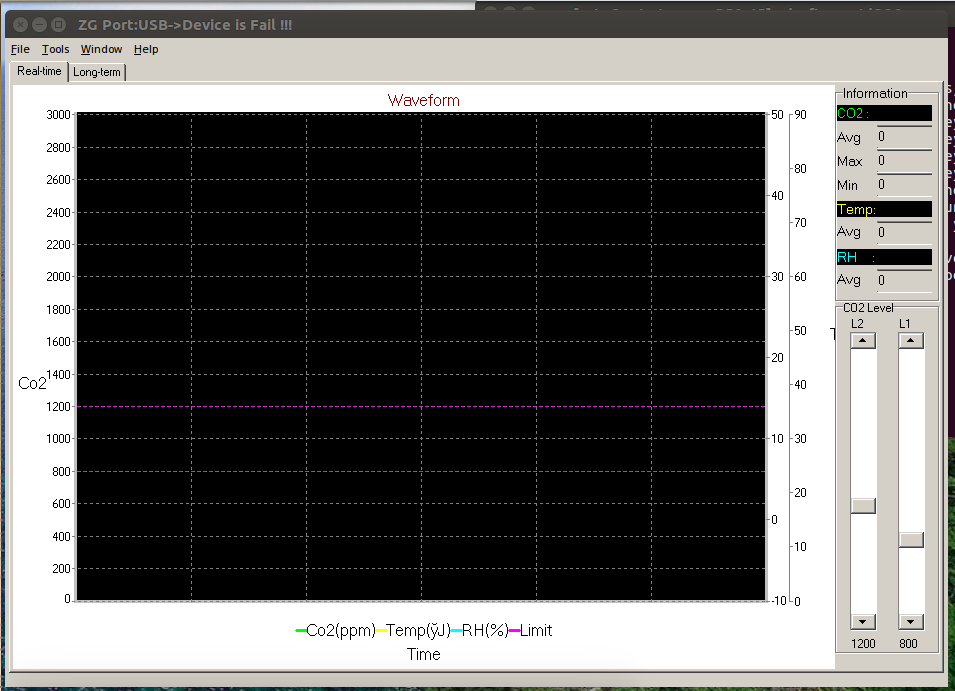Click the Waveform chart title
This screenshot has width=955, height=691.
coord(423,100)
